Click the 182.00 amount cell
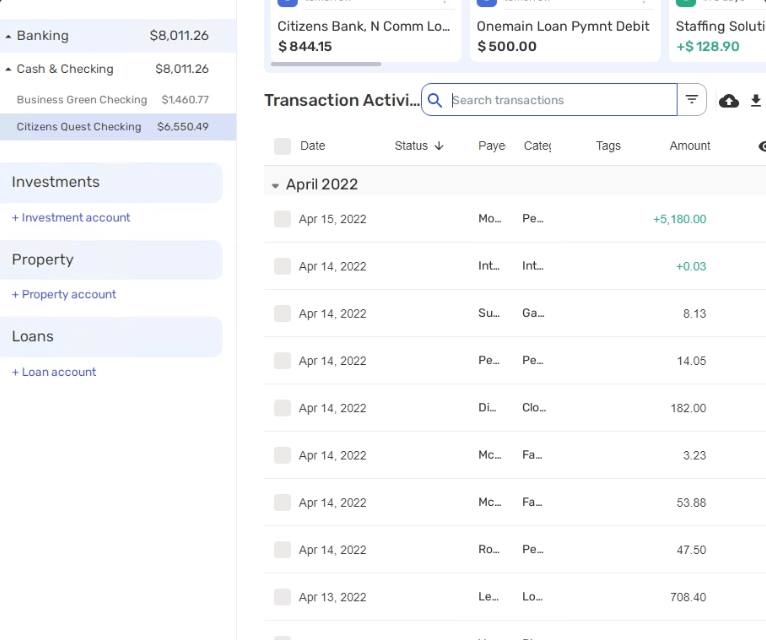This screenshot has width=766, height=640. [x=688, y=408]
